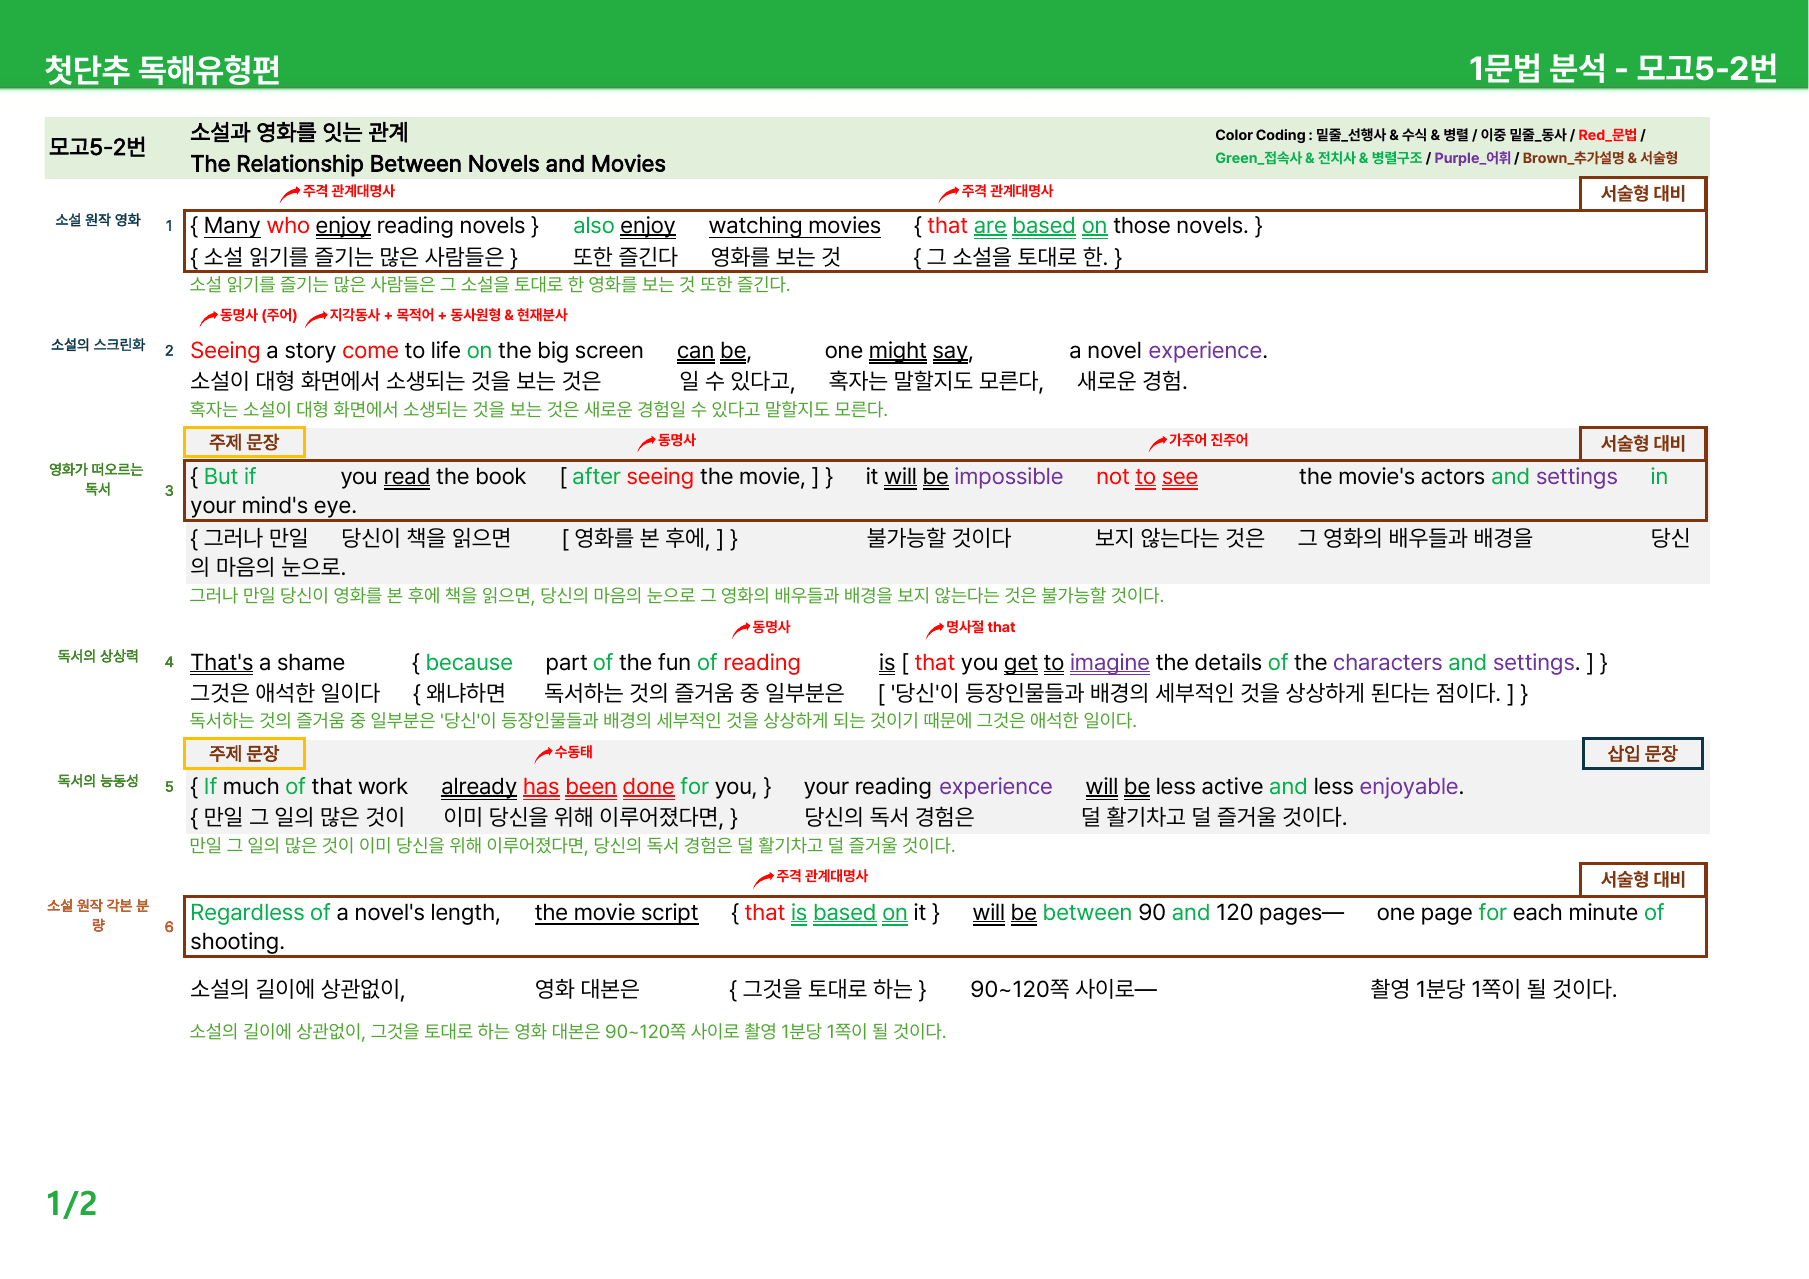The image size is (1809, 1279).
Task: Click the header text '1문법 분석 - 모고5-2번'
Action: pos(1622,68)
